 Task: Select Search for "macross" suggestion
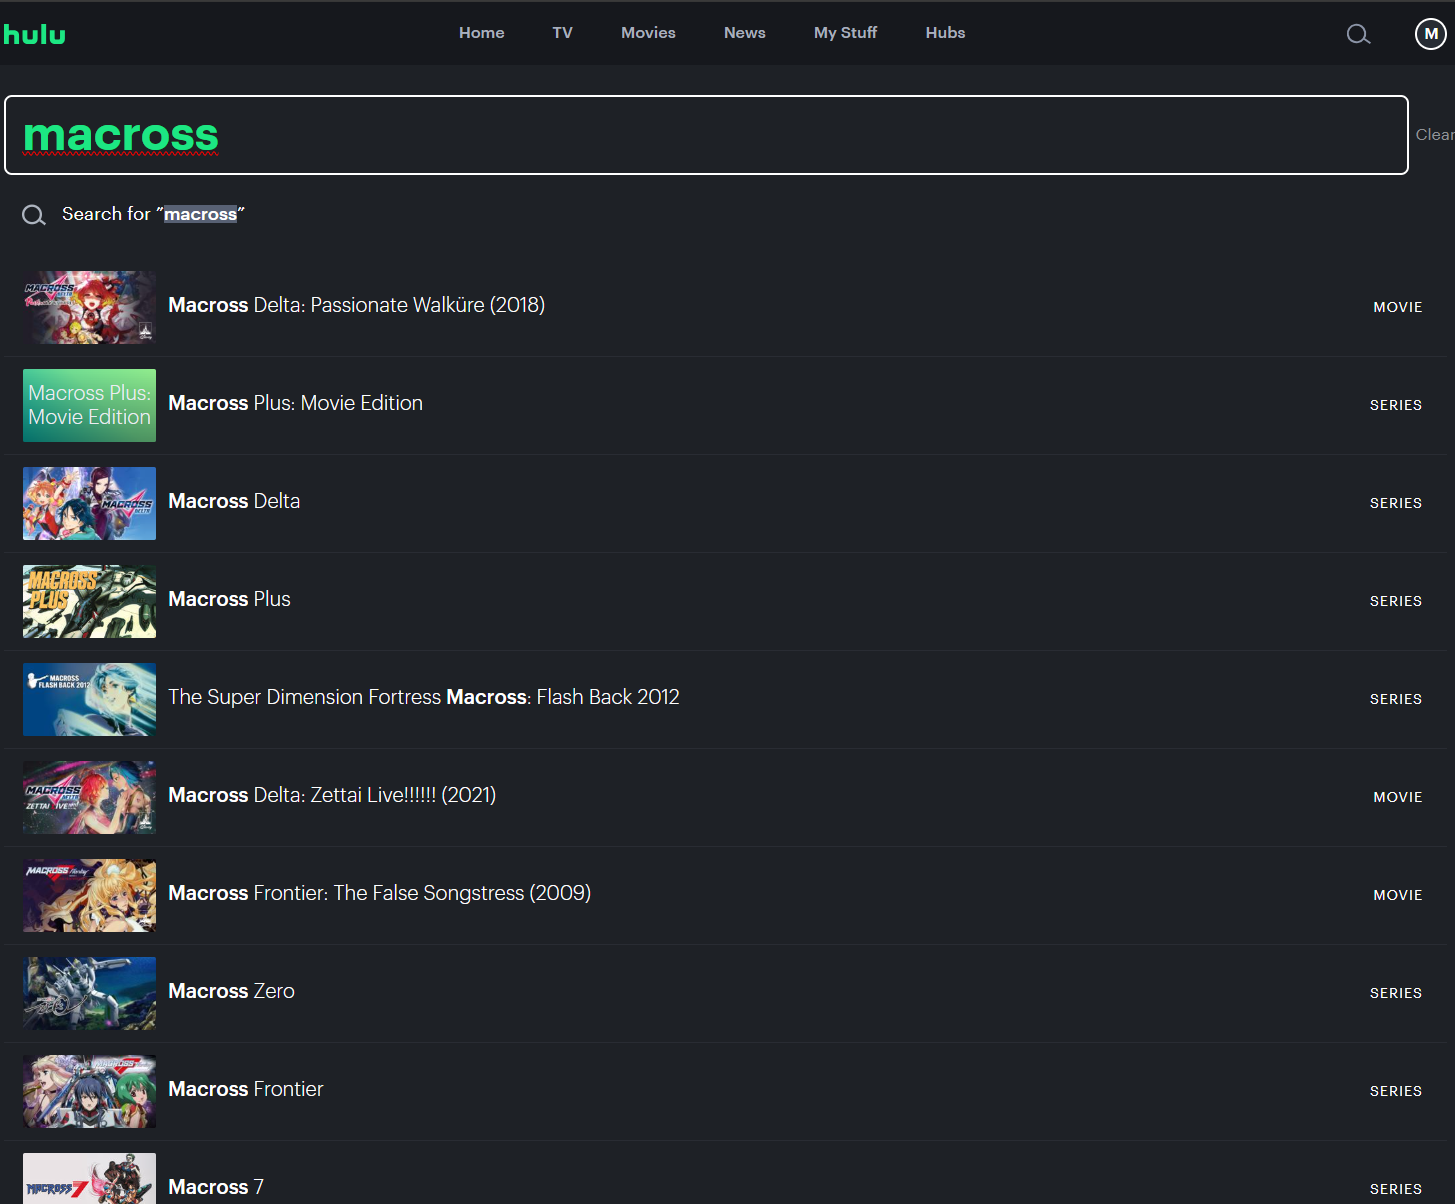[153, 214]
